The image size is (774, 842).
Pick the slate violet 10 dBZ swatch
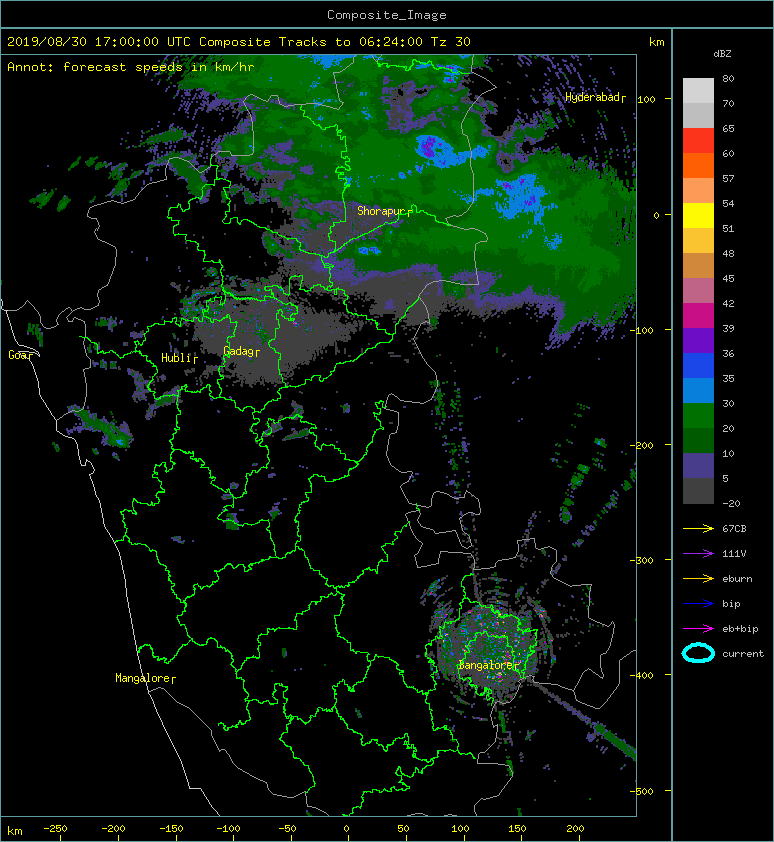[698, 466]
